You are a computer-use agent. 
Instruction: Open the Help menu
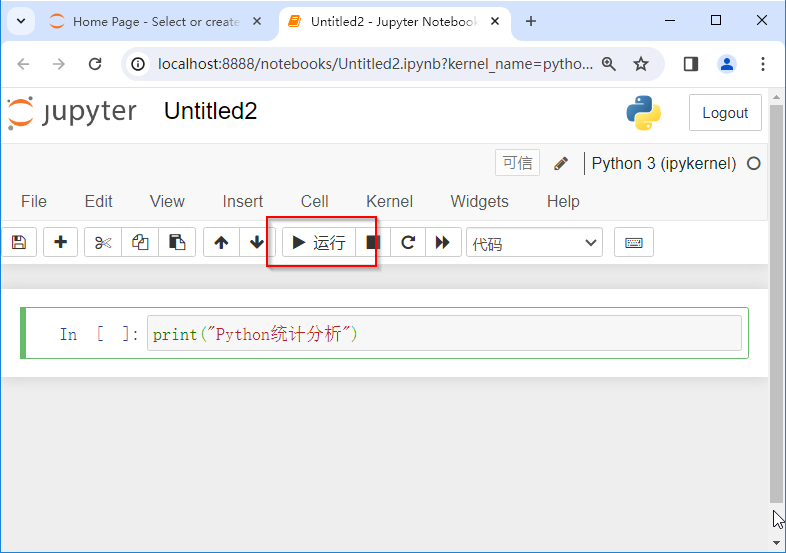(563, 202)
